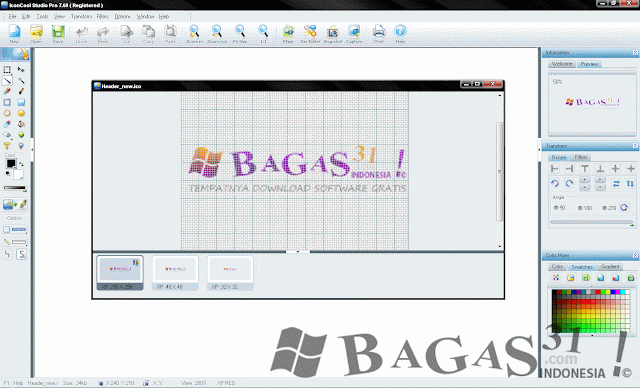This screenshot has height=388, width=640.
Task: Click the 1:1 zoom icon
Action: tap(263, 34)
